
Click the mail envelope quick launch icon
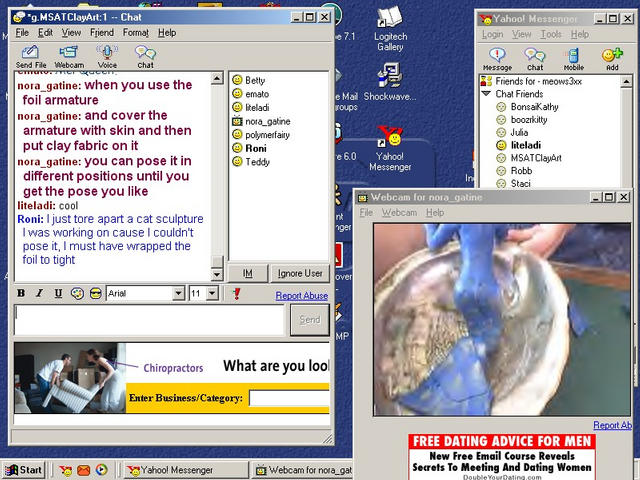(x=84, y=471)
